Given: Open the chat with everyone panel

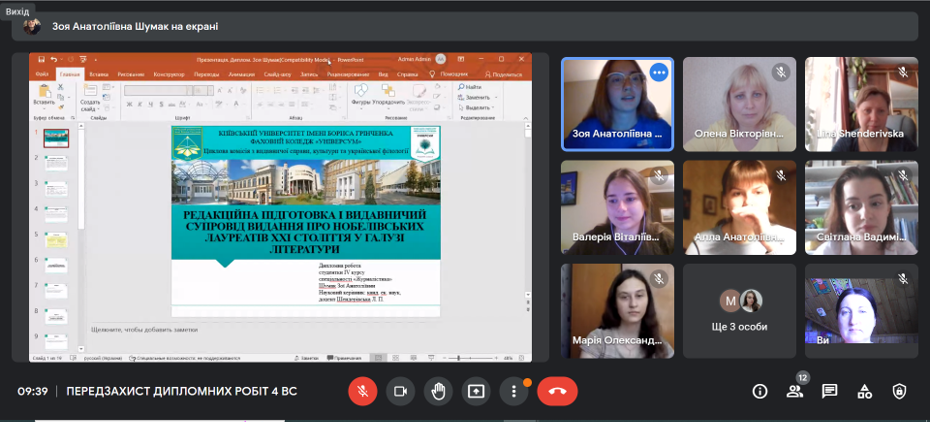Looking at the screenshot, I should 829,391.
